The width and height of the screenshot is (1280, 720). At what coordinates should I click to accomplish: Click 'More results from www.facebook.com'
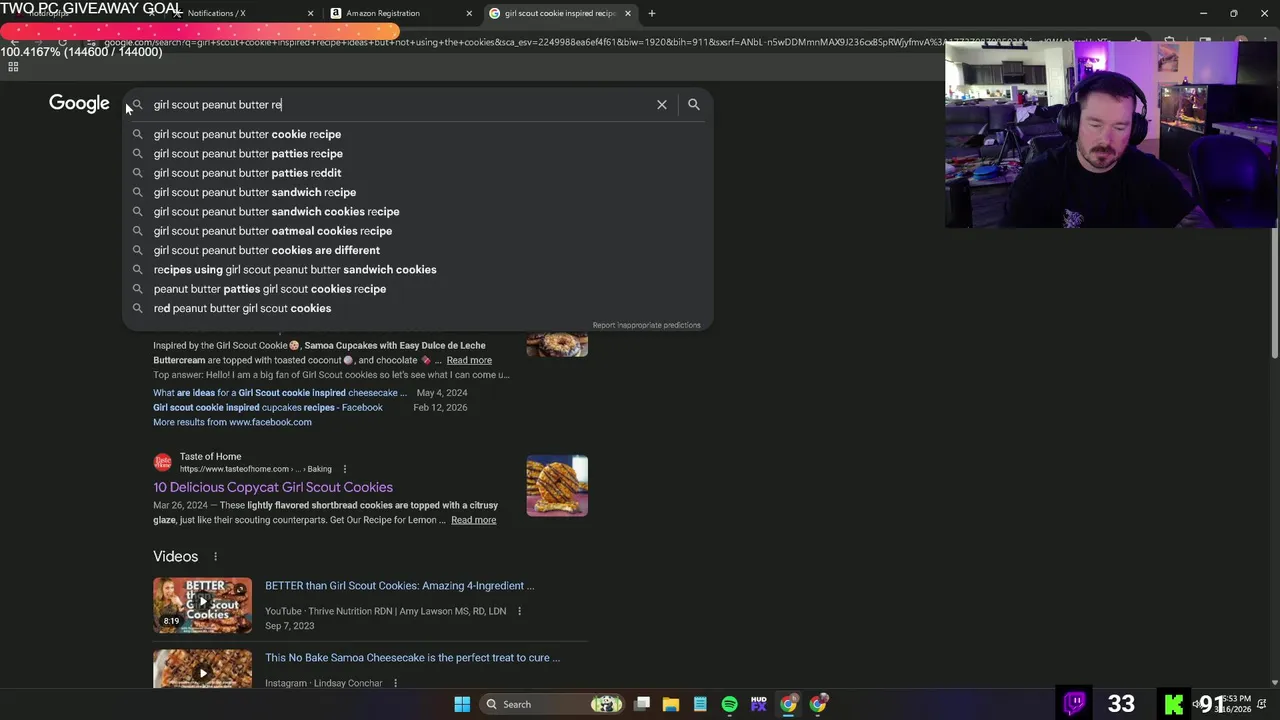click(x=232, y=422)
